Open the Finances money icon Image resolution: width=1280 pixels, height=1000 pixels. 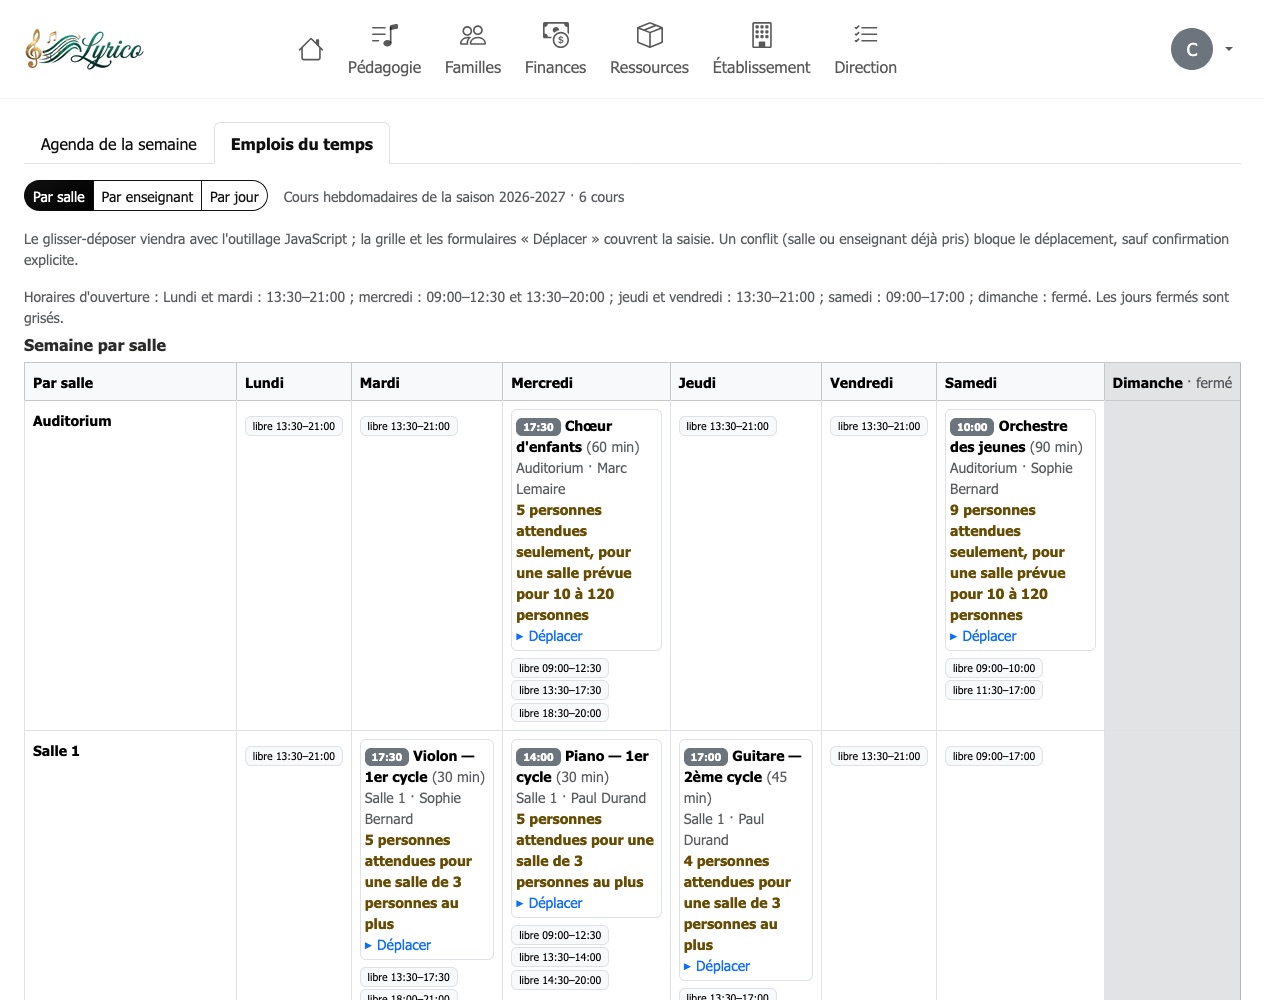click(x=556, y=35)
